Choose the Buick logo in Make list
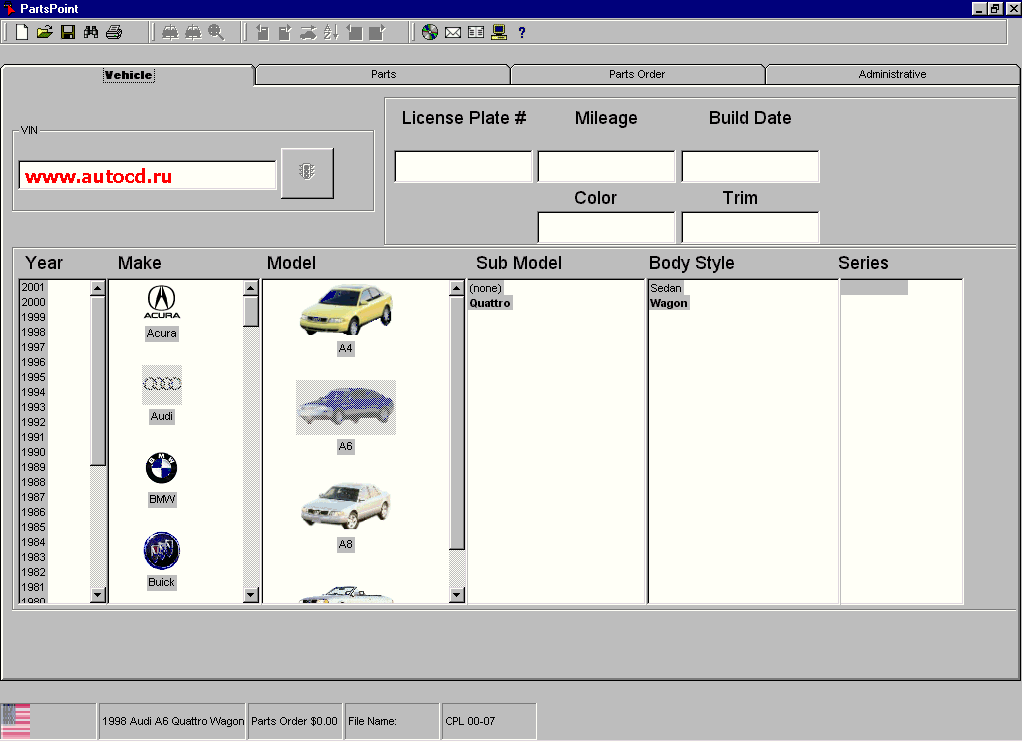Viewport: 1022px width, 742px height. pyautogui.click(x=162, y=550)
